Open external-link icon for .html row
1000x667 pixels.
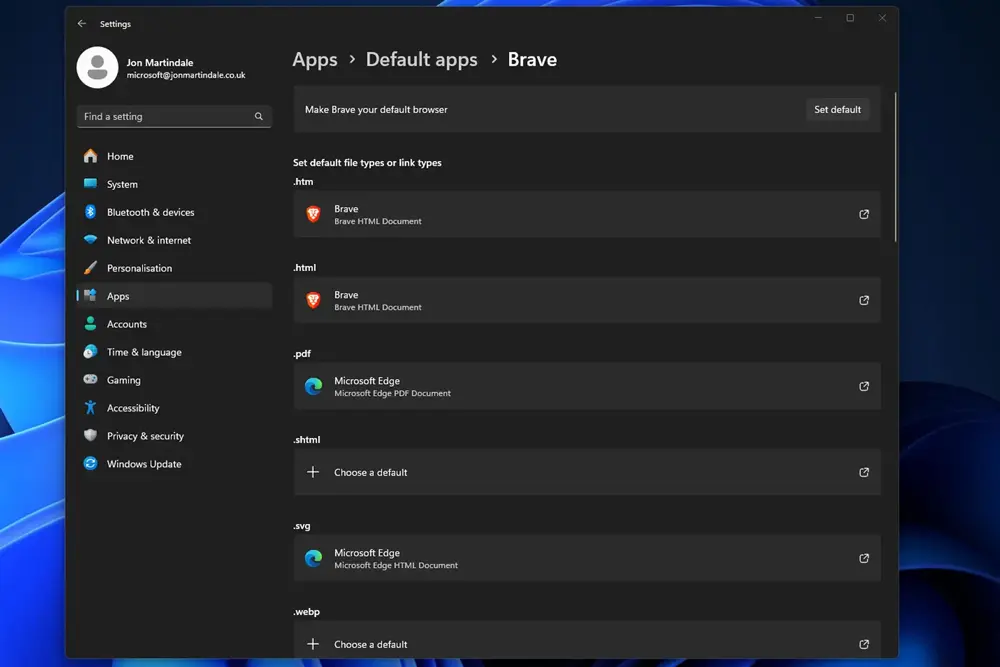(x=864, y=300)
